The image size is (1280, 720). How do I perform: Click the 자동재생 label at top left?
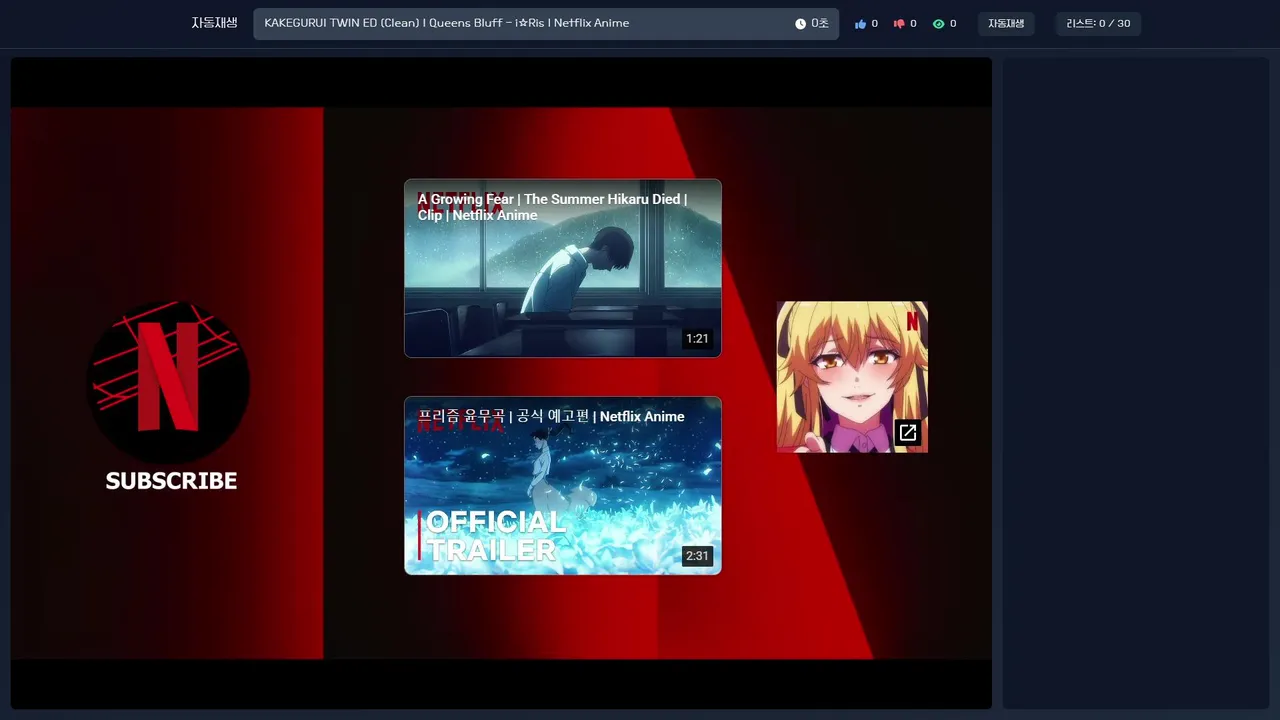tap(214, 23)
